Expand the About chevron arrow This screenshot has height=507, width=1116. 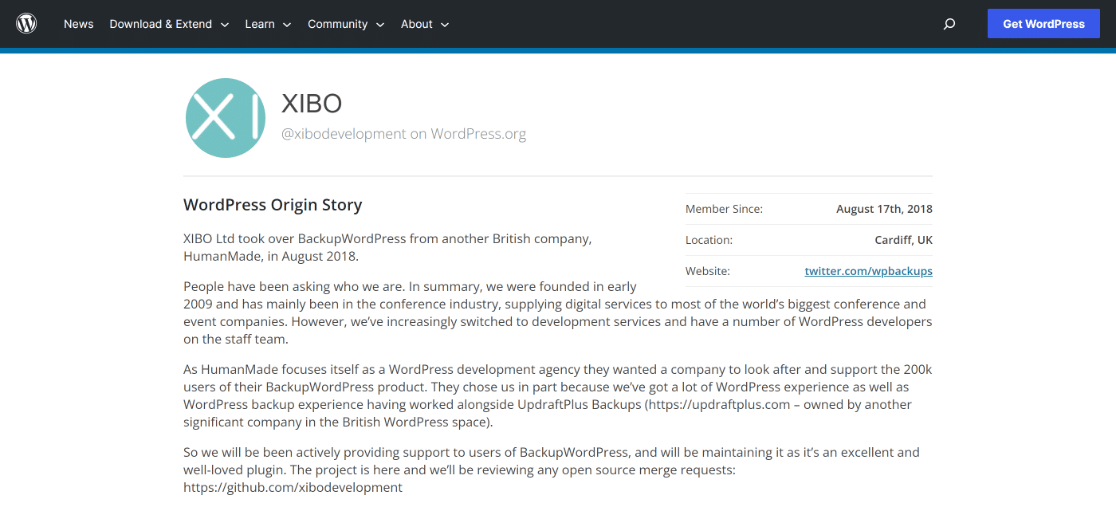(445, 25)
